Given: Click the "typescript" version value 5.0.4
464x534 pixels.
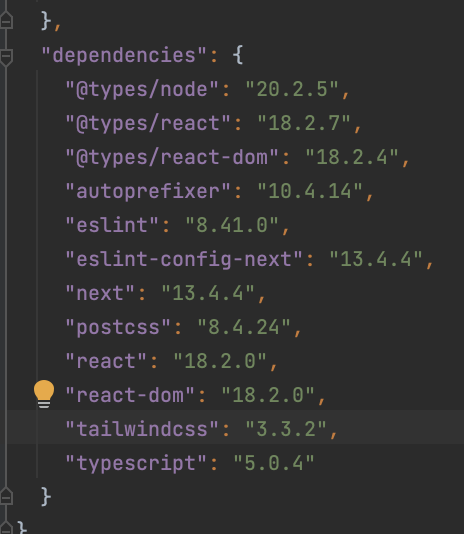Looking at the screenshot, I should pyautogui.click(x=274, y=463).
